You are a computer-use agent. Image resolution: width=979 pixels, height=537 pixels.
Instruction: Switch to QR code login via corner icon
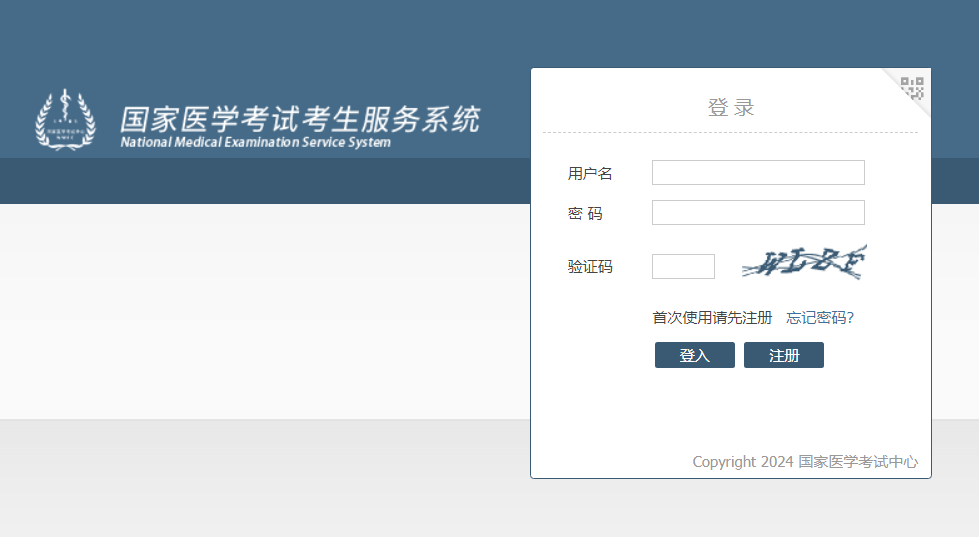tap(912, 87)
